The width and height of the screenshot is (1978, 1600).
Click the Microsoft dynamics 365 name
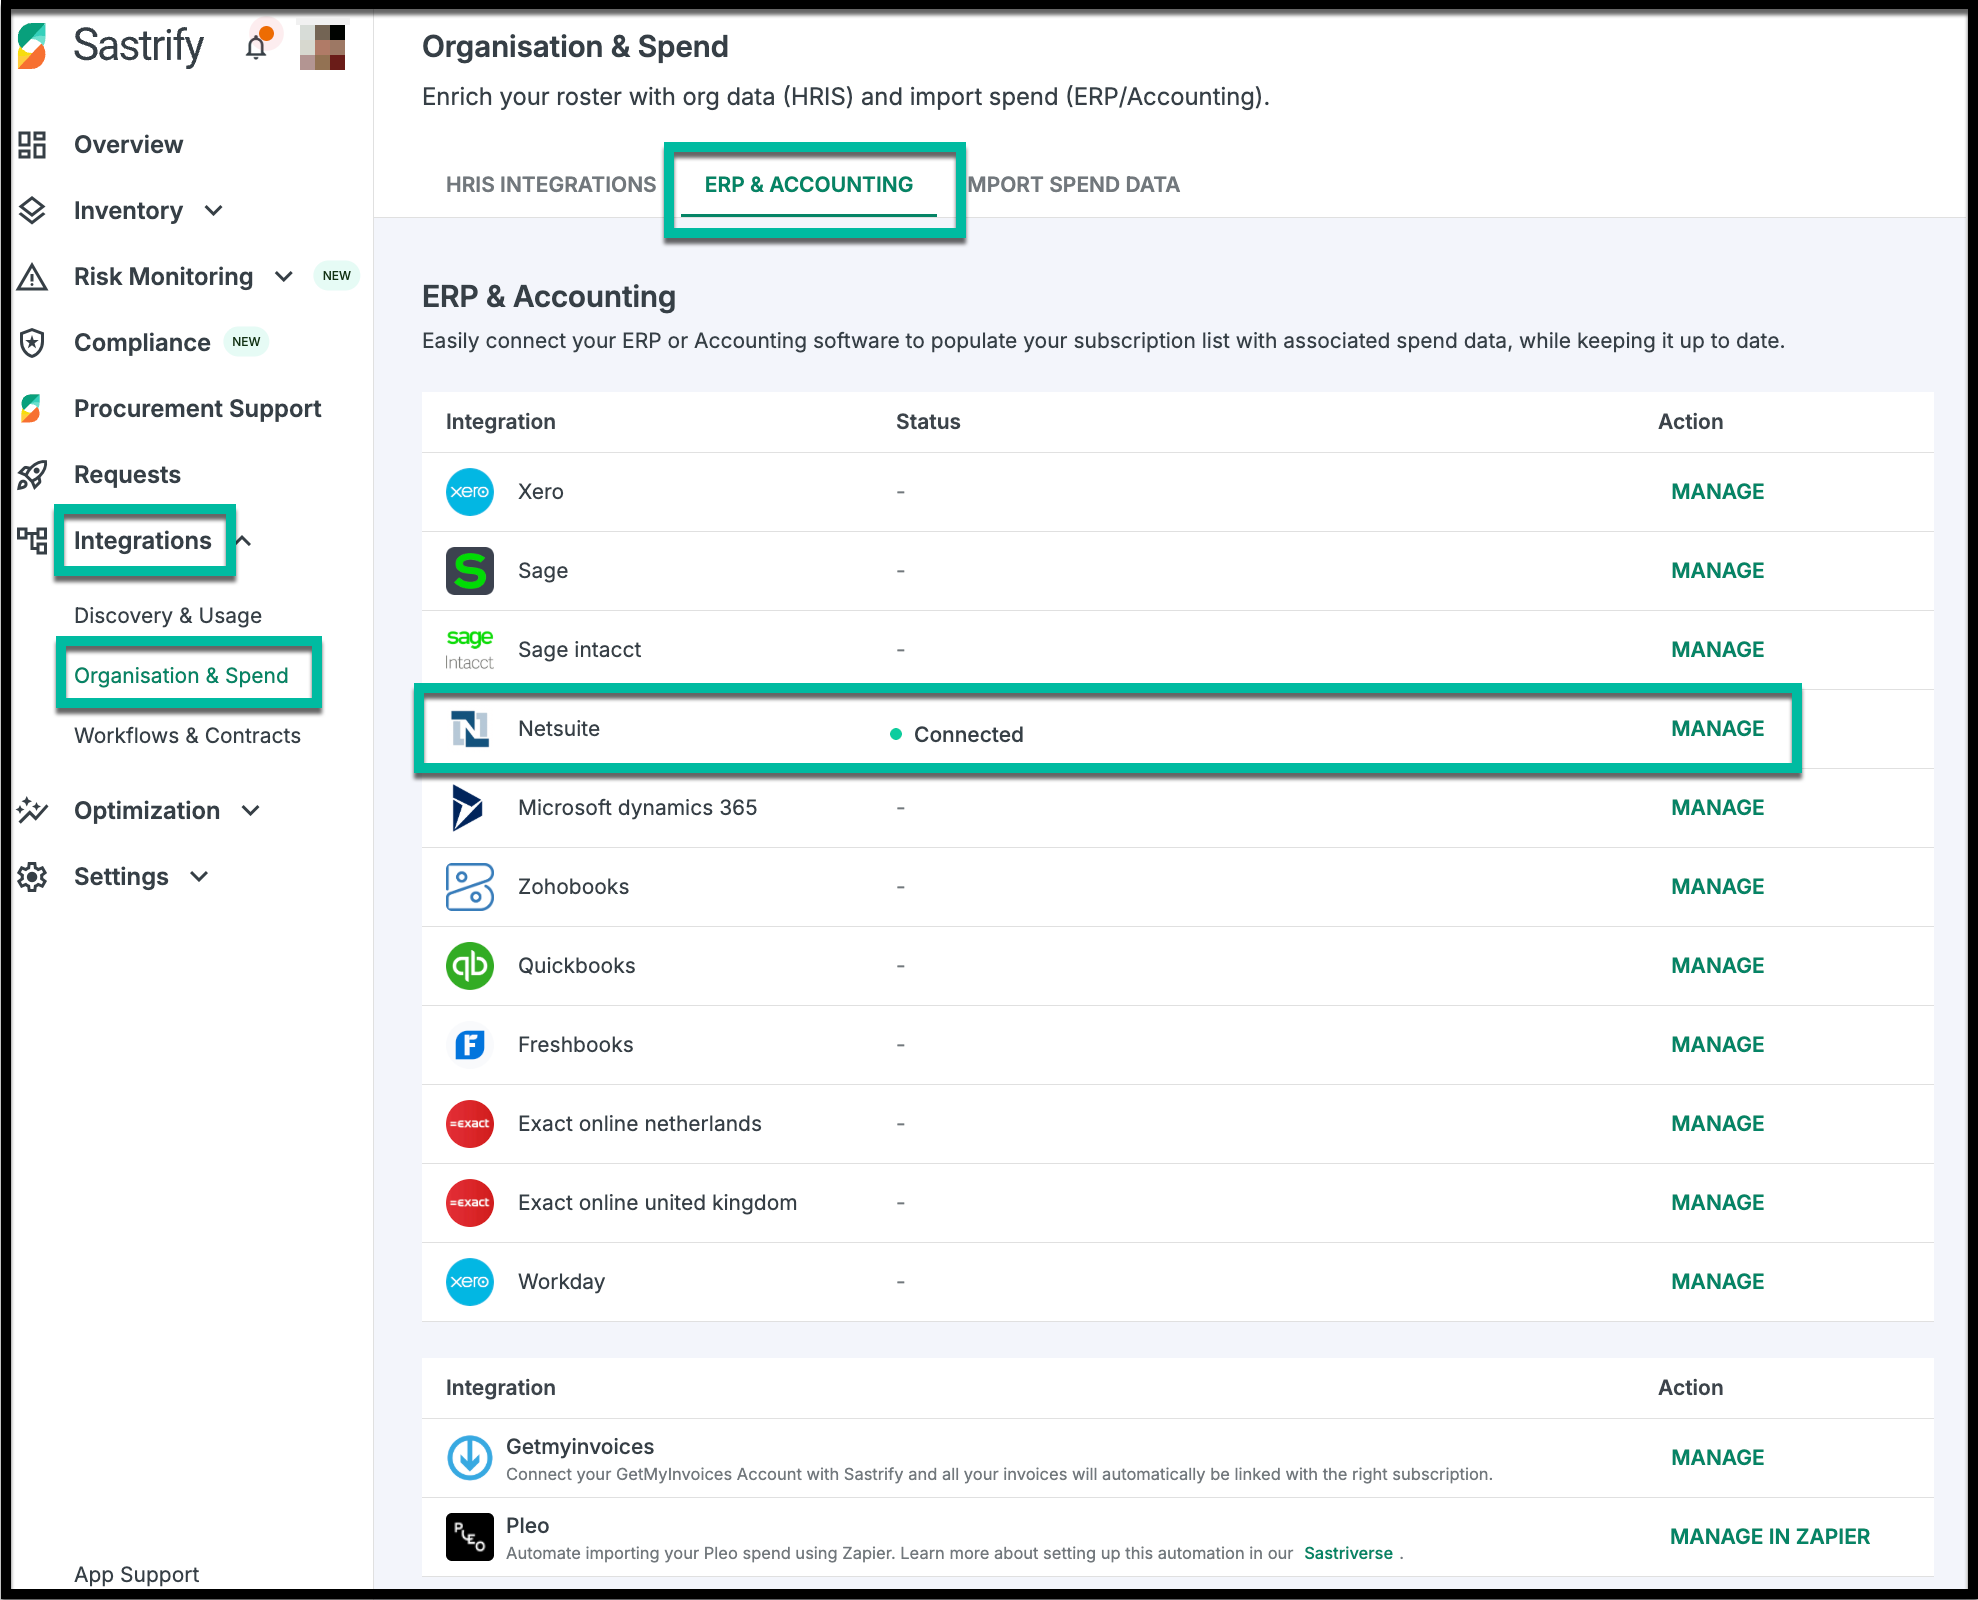pos(638,808)
